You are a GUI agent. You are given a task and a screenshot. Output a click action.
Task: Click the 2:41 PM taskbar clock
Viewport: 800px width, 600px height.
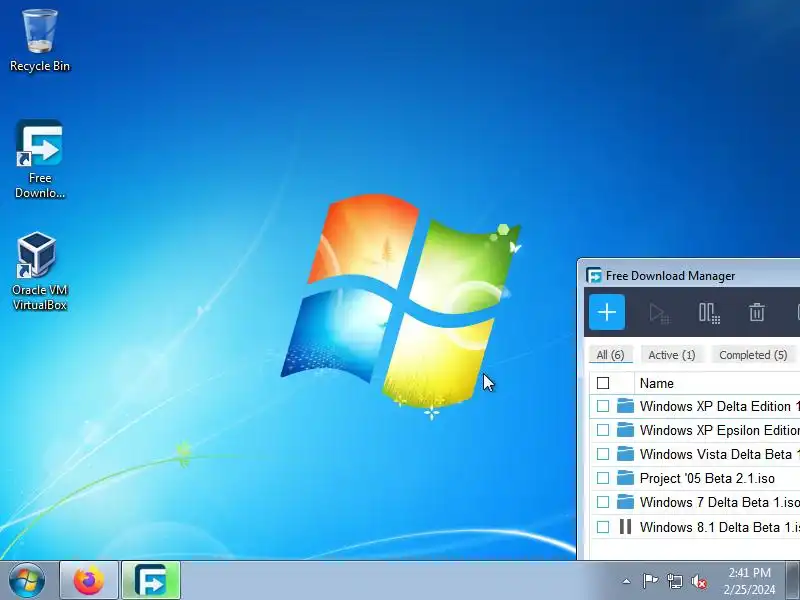click(x=749, y=581)
